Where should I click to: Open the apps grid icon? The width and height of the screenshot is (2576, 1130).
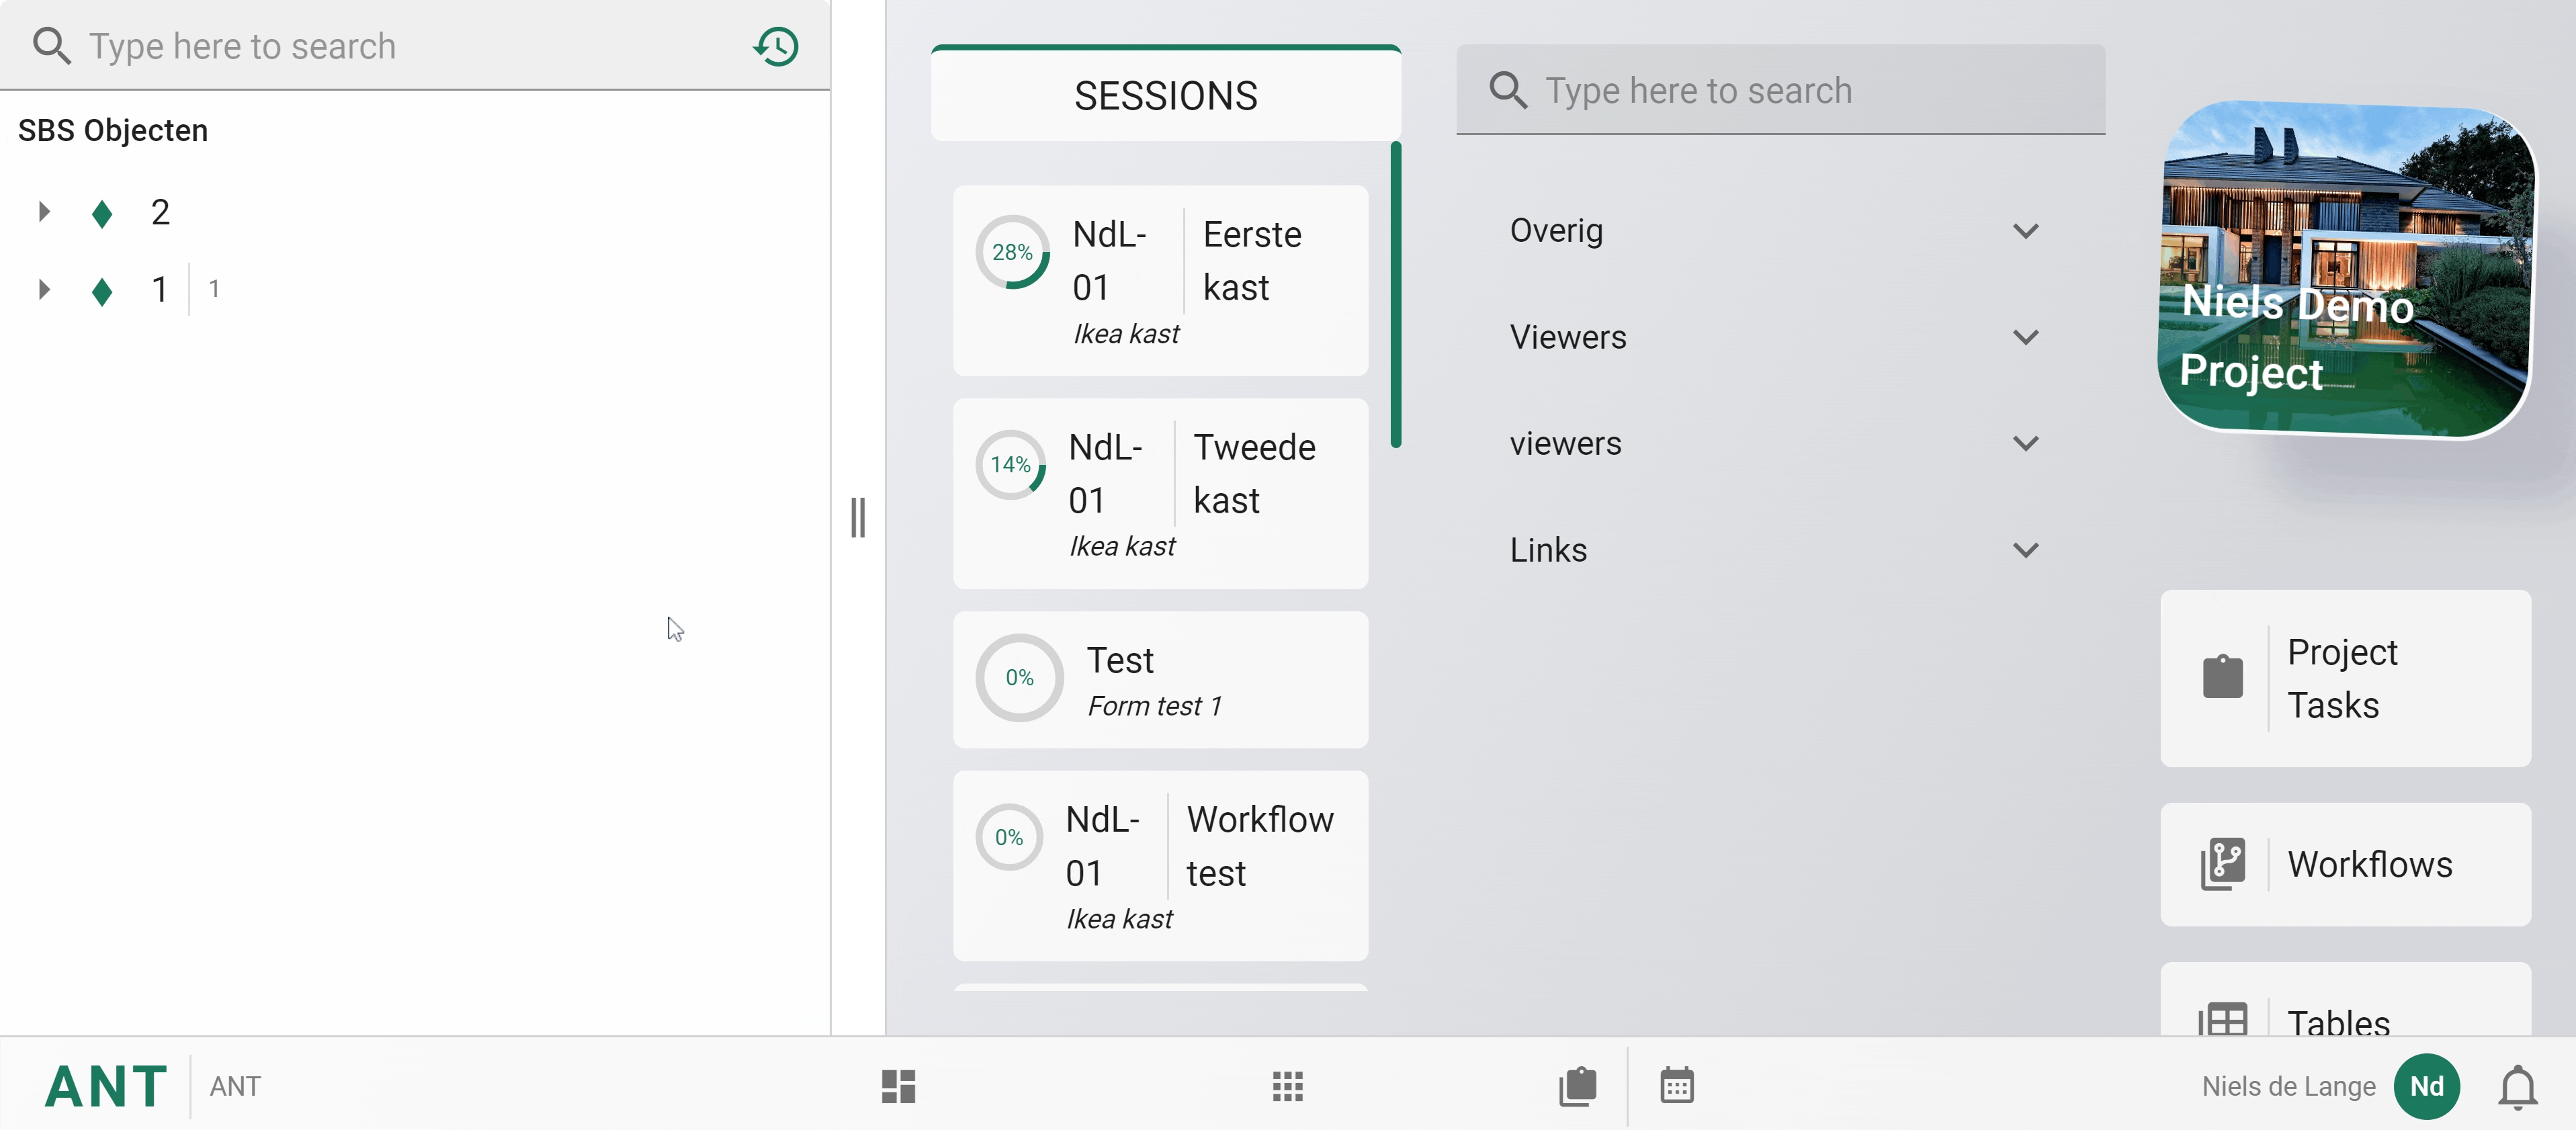(1287, 1086)
